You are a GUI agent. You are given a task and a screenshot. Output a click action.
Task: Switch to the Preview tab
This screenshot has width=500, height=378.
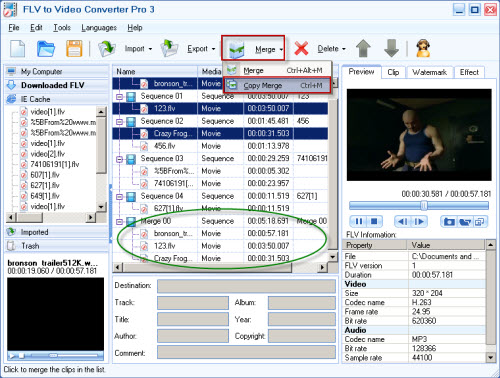click(x=361, y=72)
